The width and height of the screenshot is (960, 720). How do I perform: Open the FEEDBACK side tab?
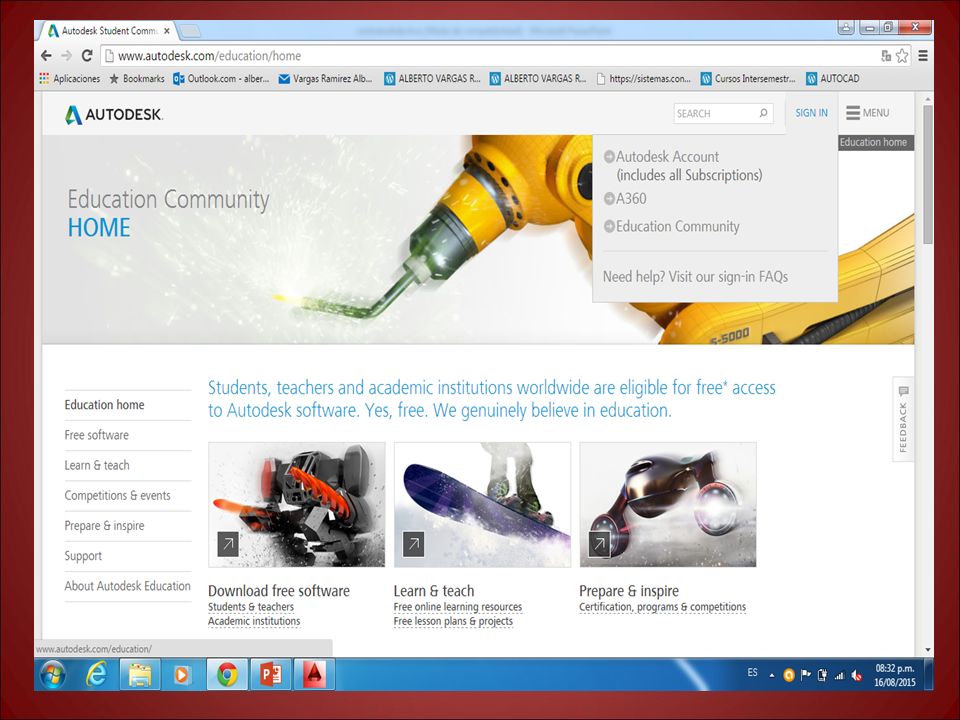(903, 420)
